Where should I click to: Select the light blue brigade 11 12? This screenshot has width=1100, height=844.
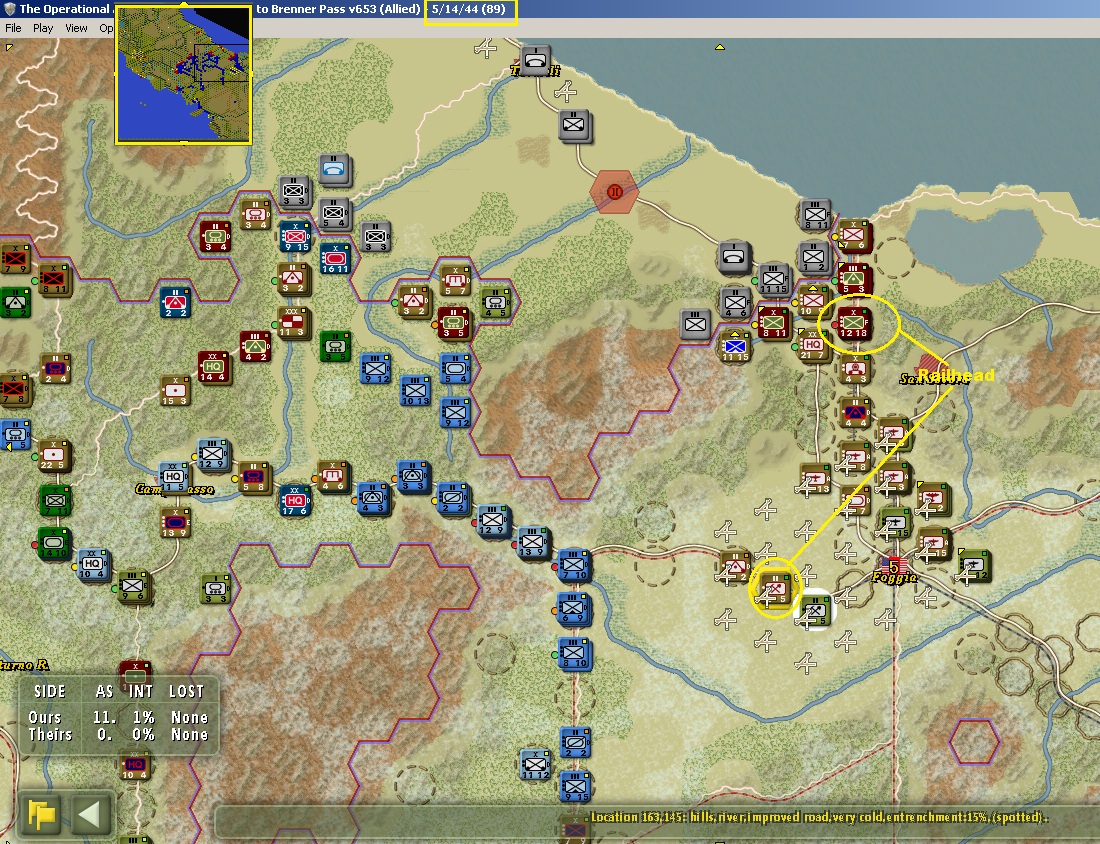coord(535,764)
